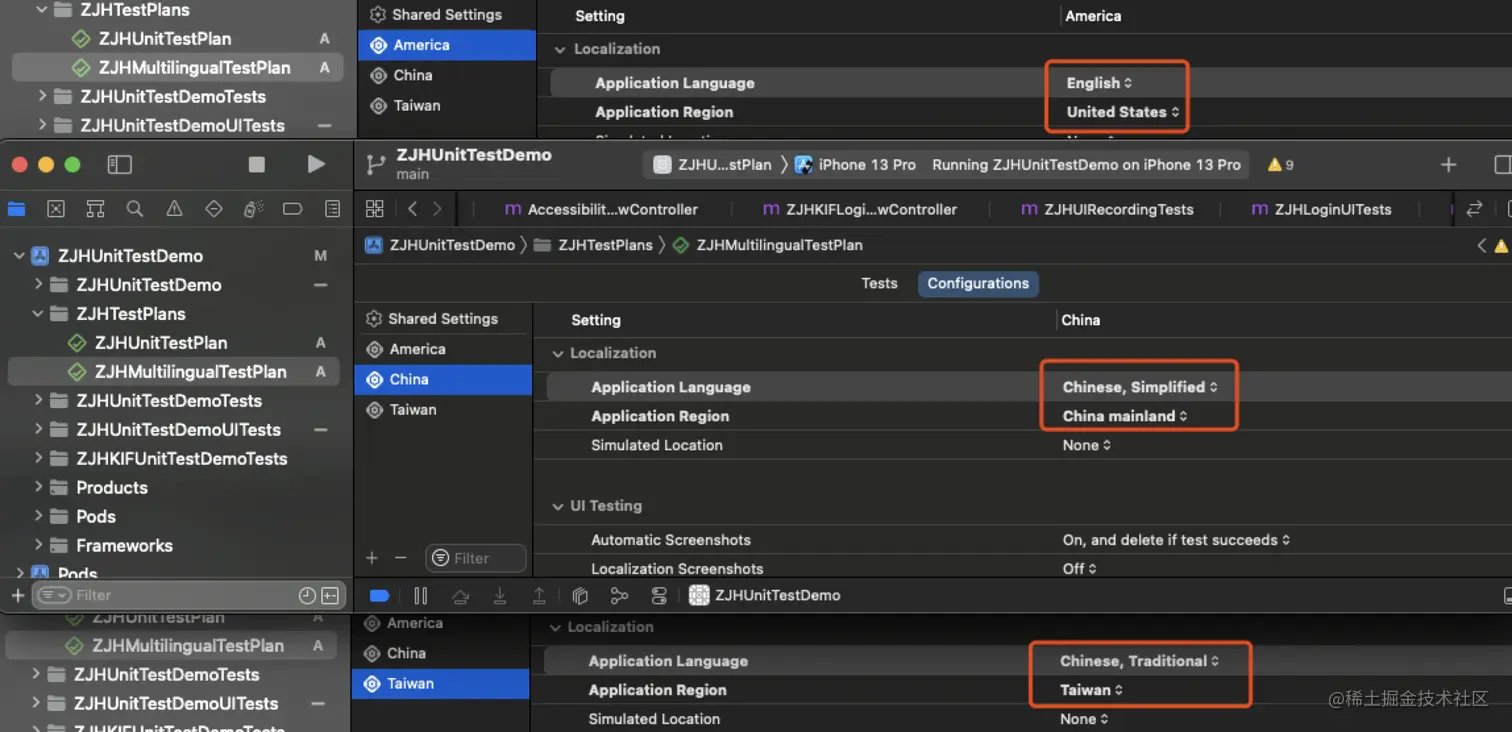This screenshot has width=1512, height=732.
Task: Open the Source Control navigator
Action: click(x=56, y=209)
